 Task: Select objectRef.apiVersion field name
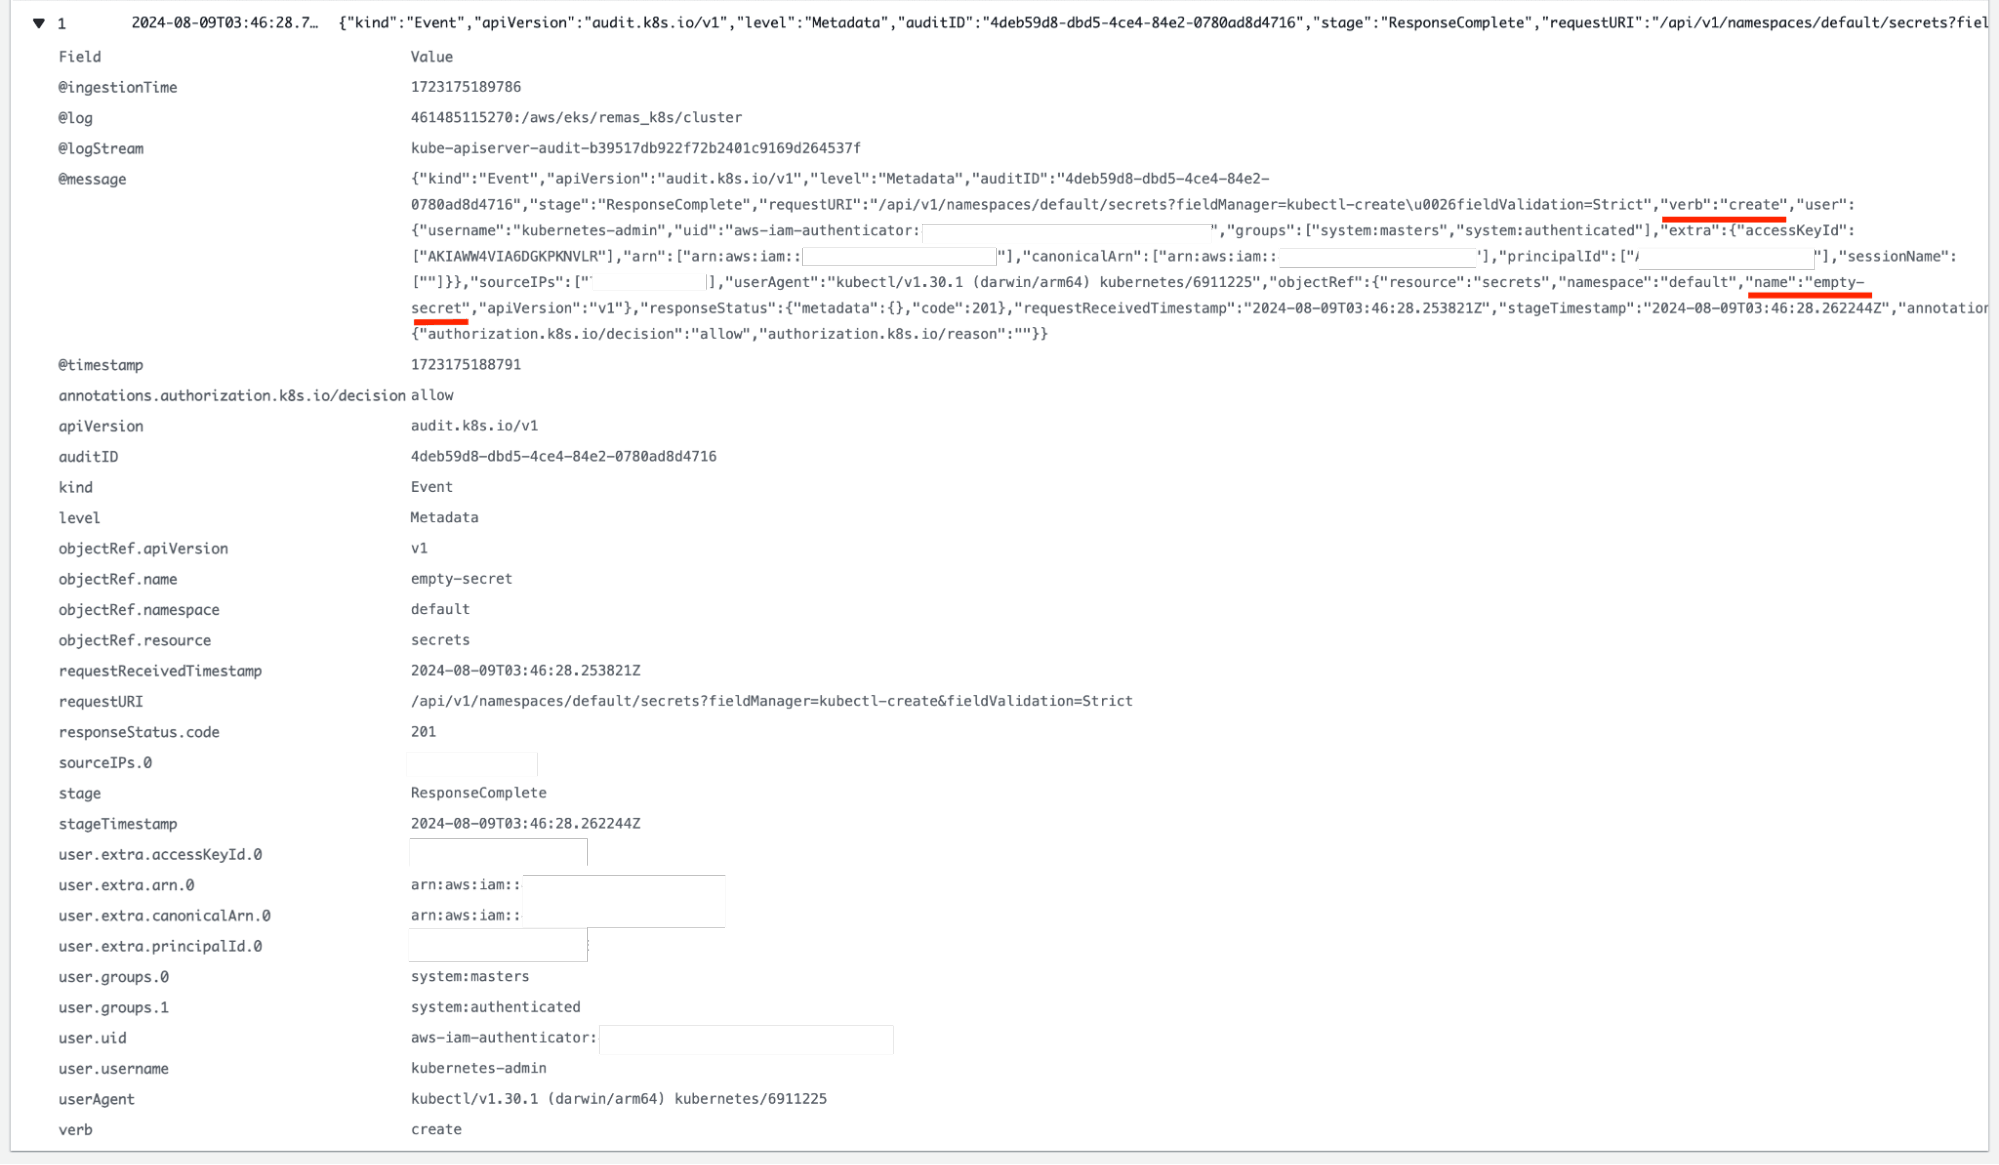(143, 549)
